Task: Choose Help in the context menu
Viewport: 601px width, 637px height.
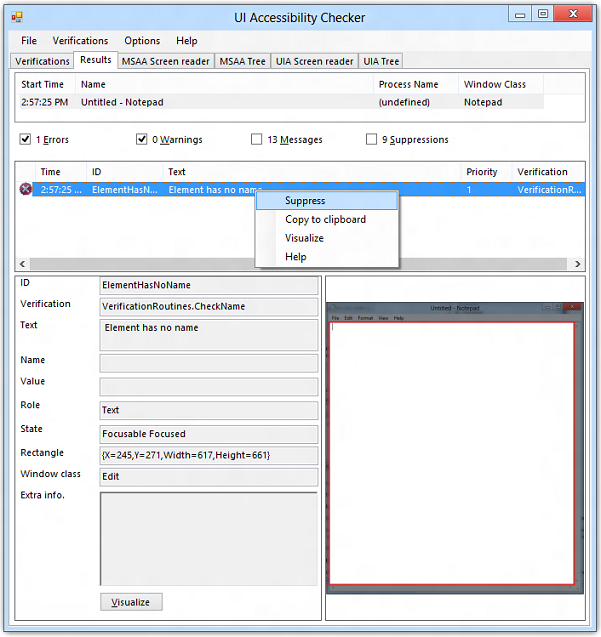Action: [327, 257]
